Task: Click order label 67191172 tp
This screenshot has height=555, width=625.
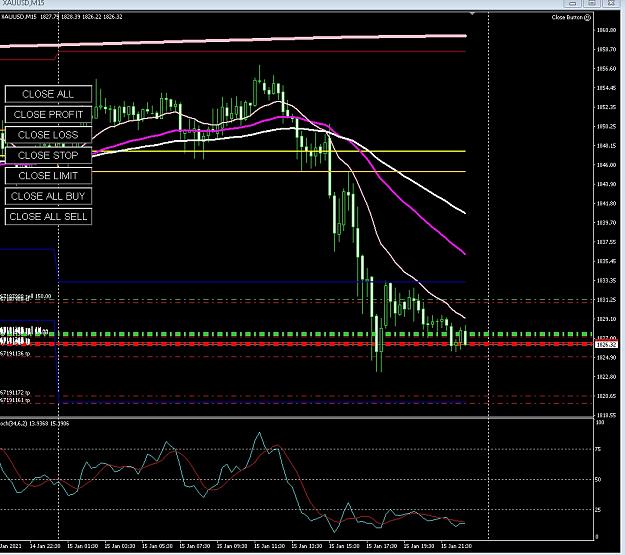Action: (x=15, y=393)
